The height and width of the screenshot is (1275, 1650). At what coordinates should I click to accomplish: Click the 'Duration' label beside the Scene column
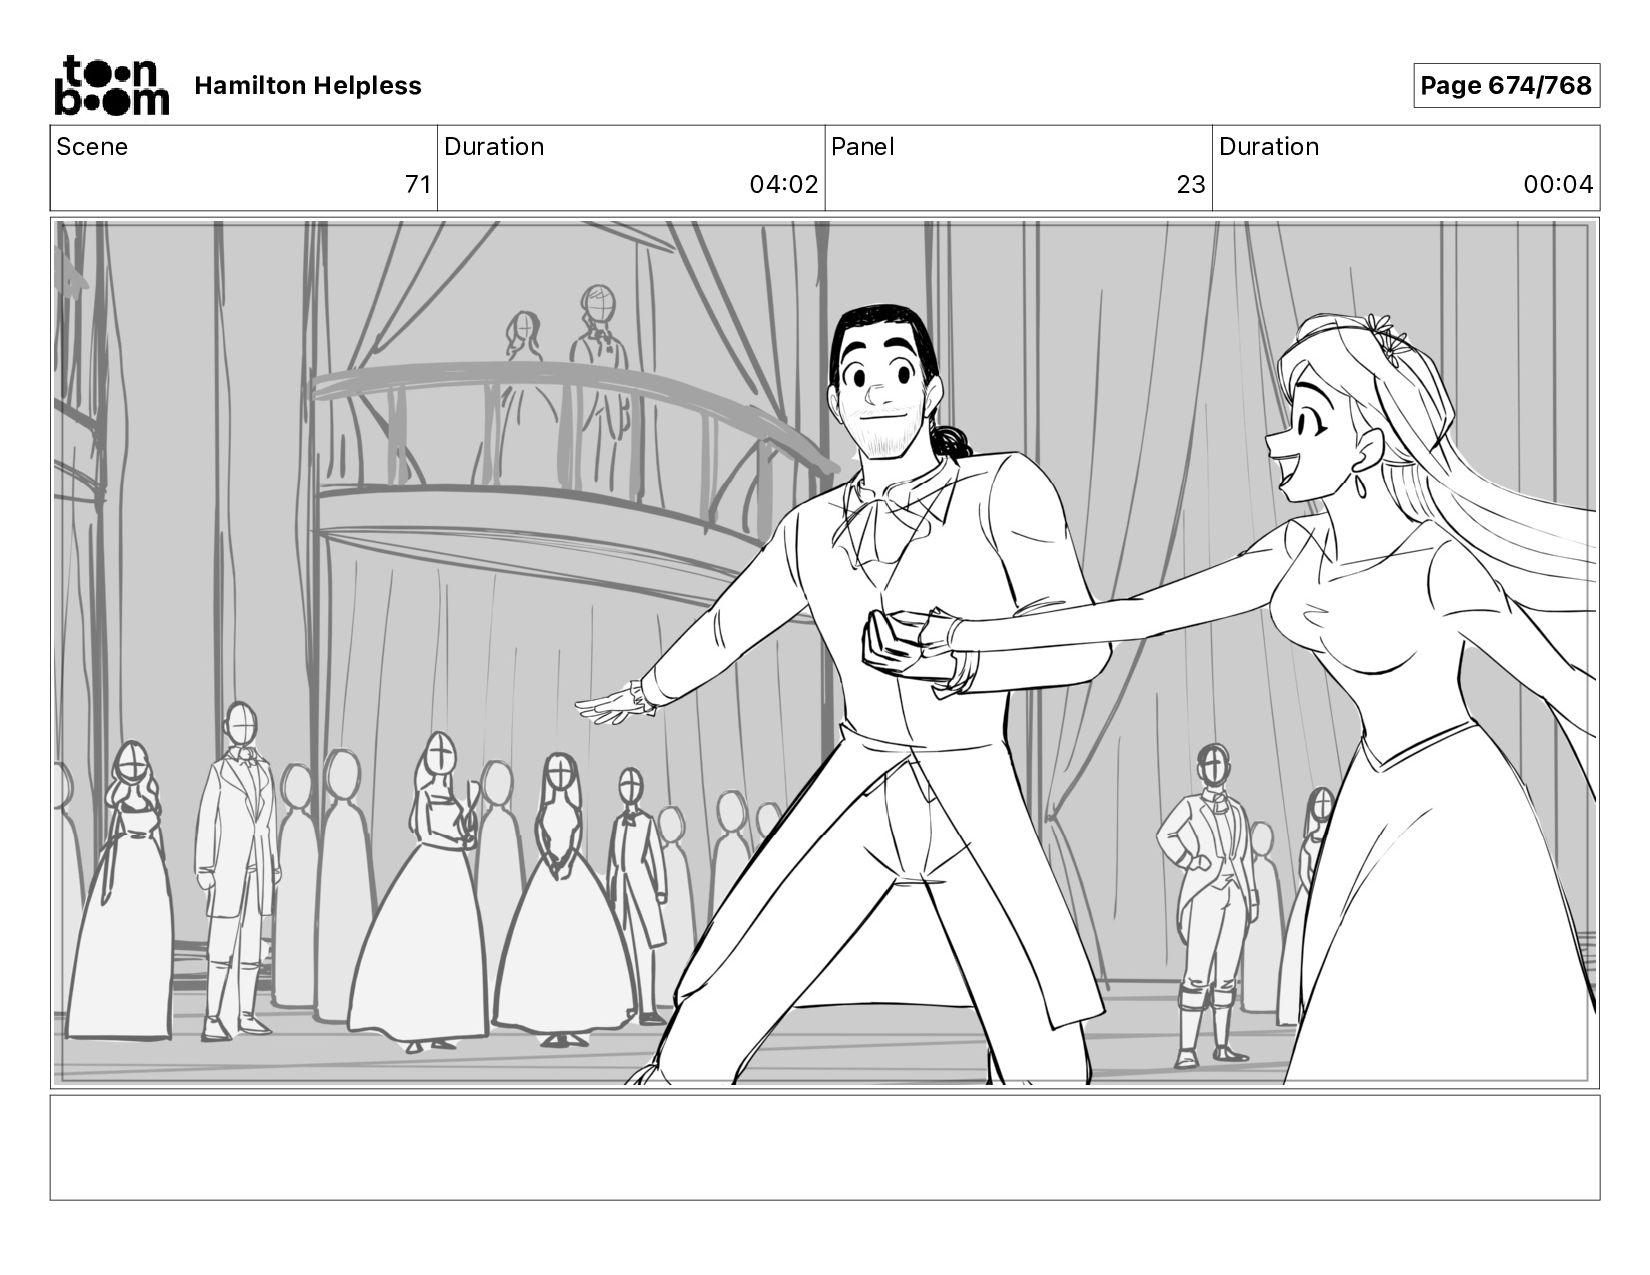[494, 147]
